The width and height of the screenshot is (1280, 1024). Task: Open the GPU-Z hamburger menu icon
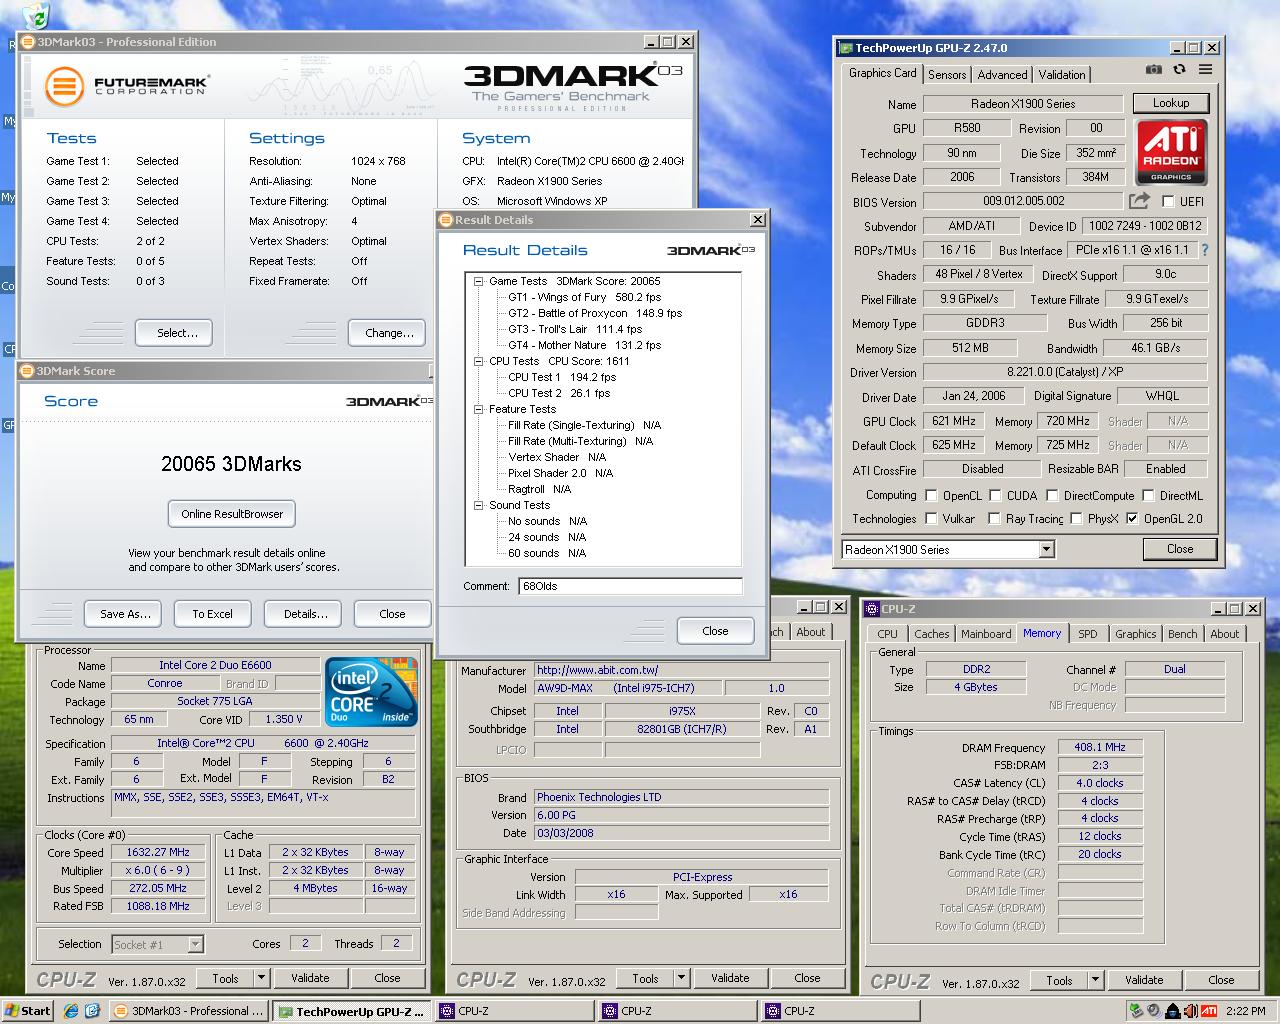[x=1205, y=69]
